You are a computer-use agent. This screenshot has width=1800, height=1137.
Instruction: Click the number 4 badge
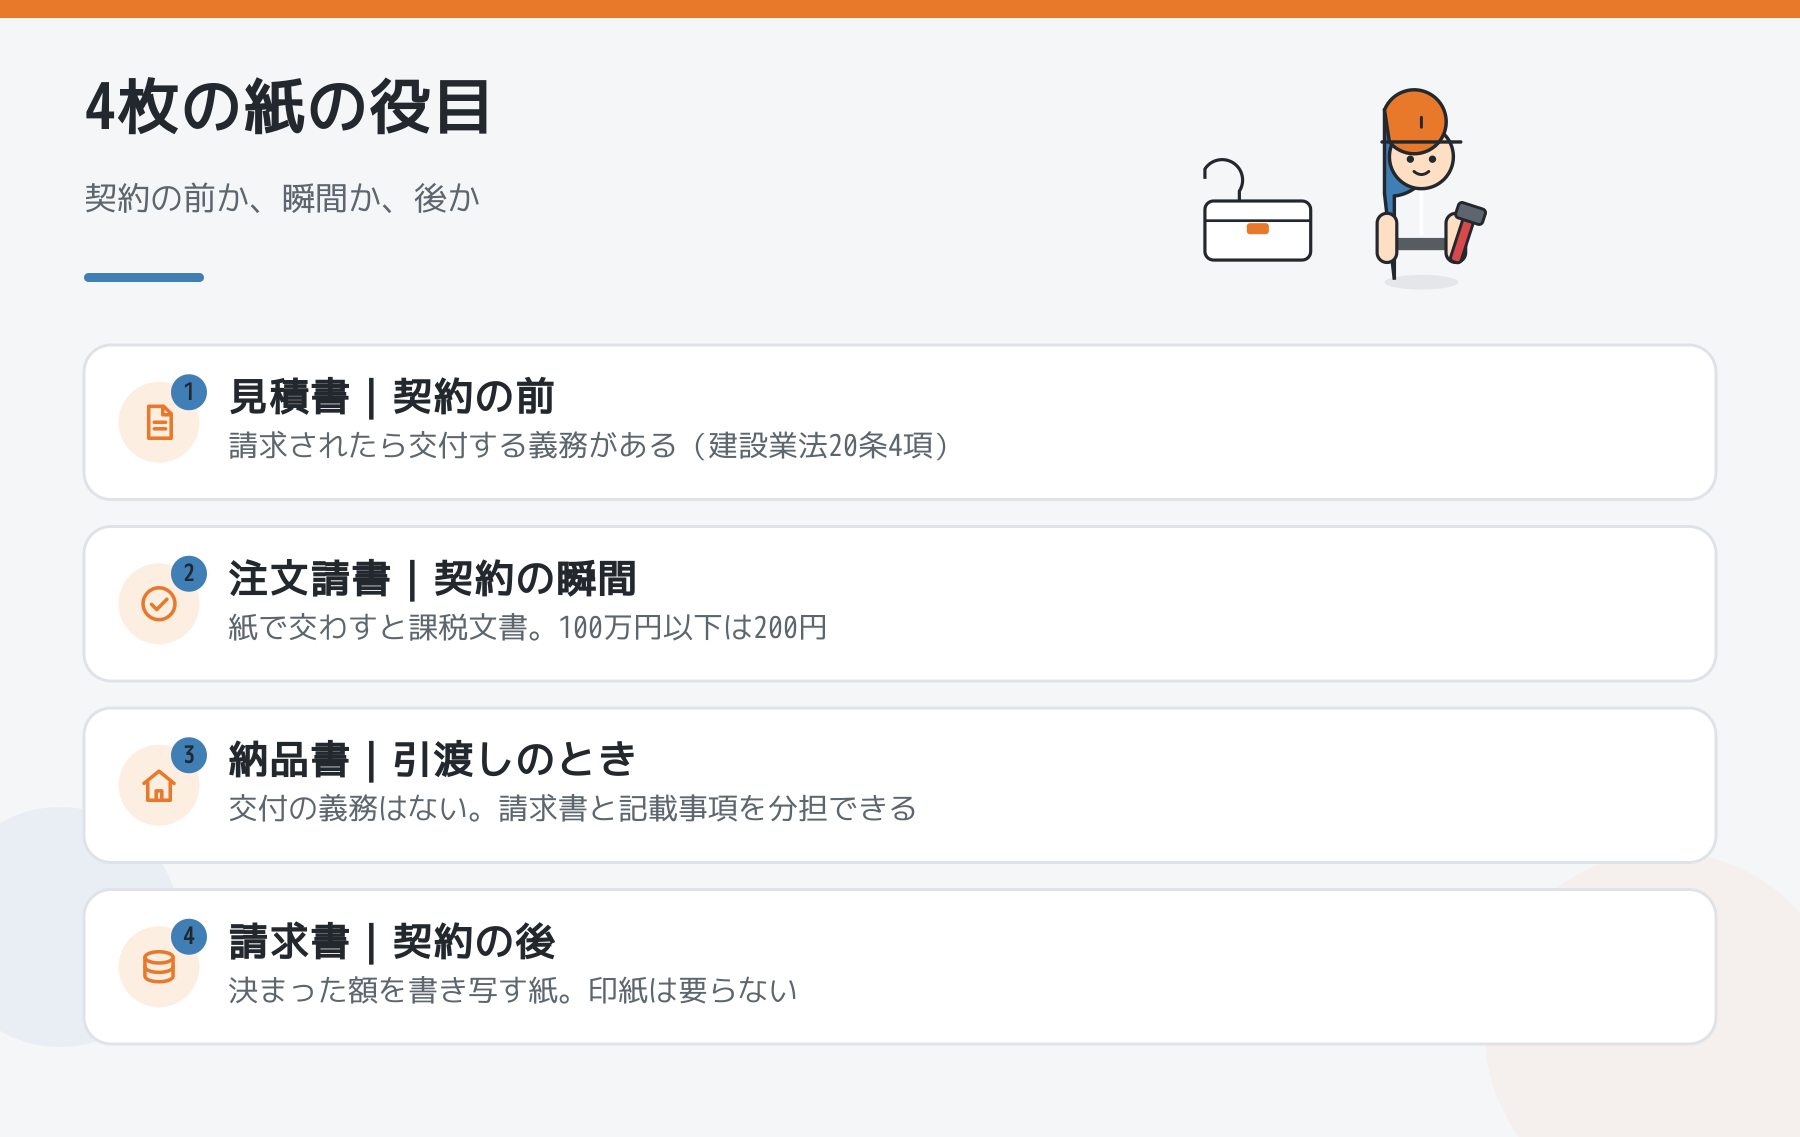click(x=189, y=937)
